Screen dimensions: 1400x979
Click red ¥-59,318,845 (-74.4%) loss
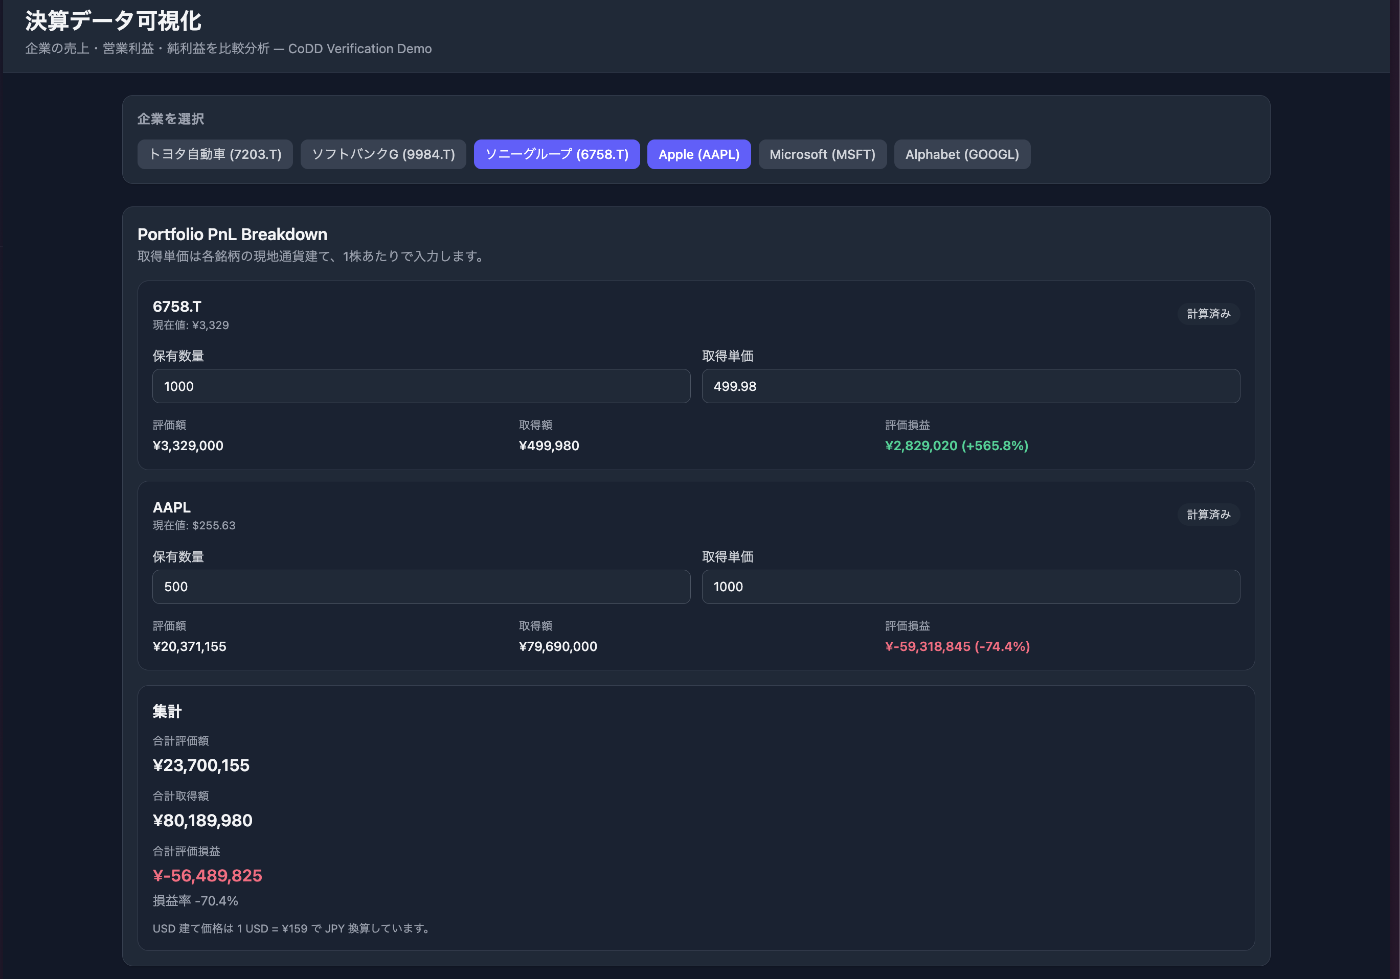(x=958, y=647)
